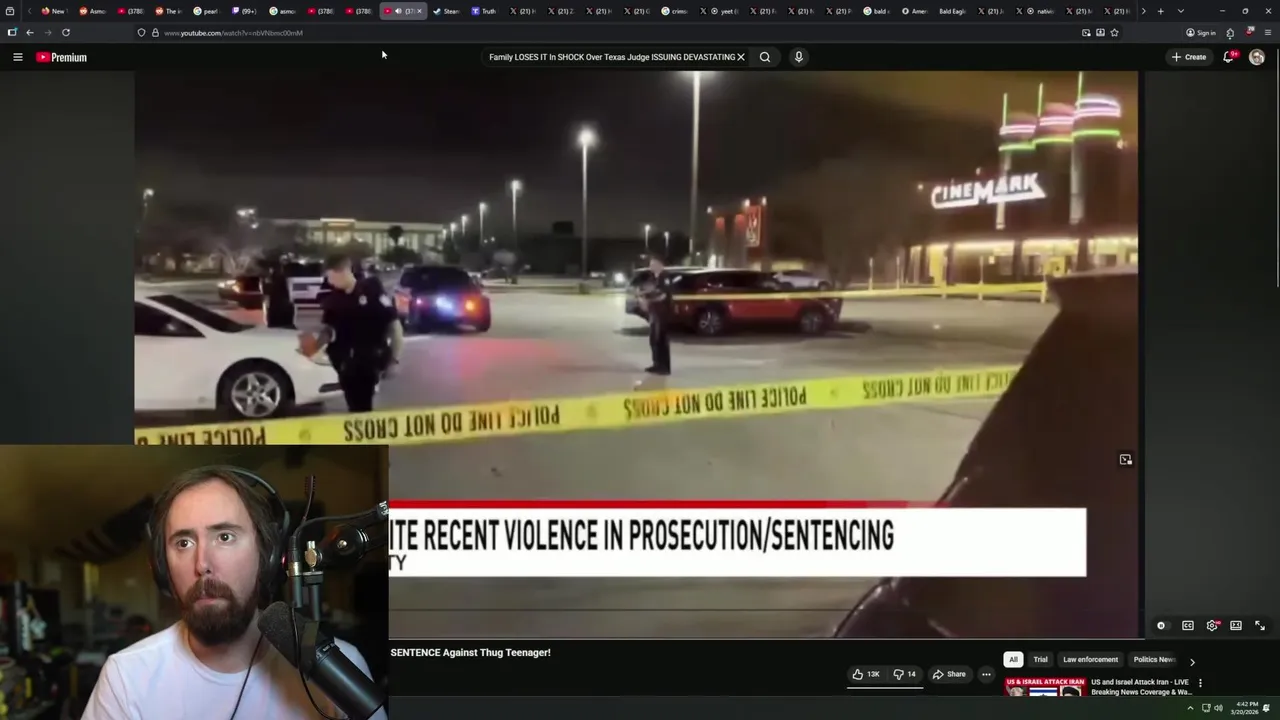1280x720 pixels.
Task: Switch to the Steam tab
Action: click(446, 11)
